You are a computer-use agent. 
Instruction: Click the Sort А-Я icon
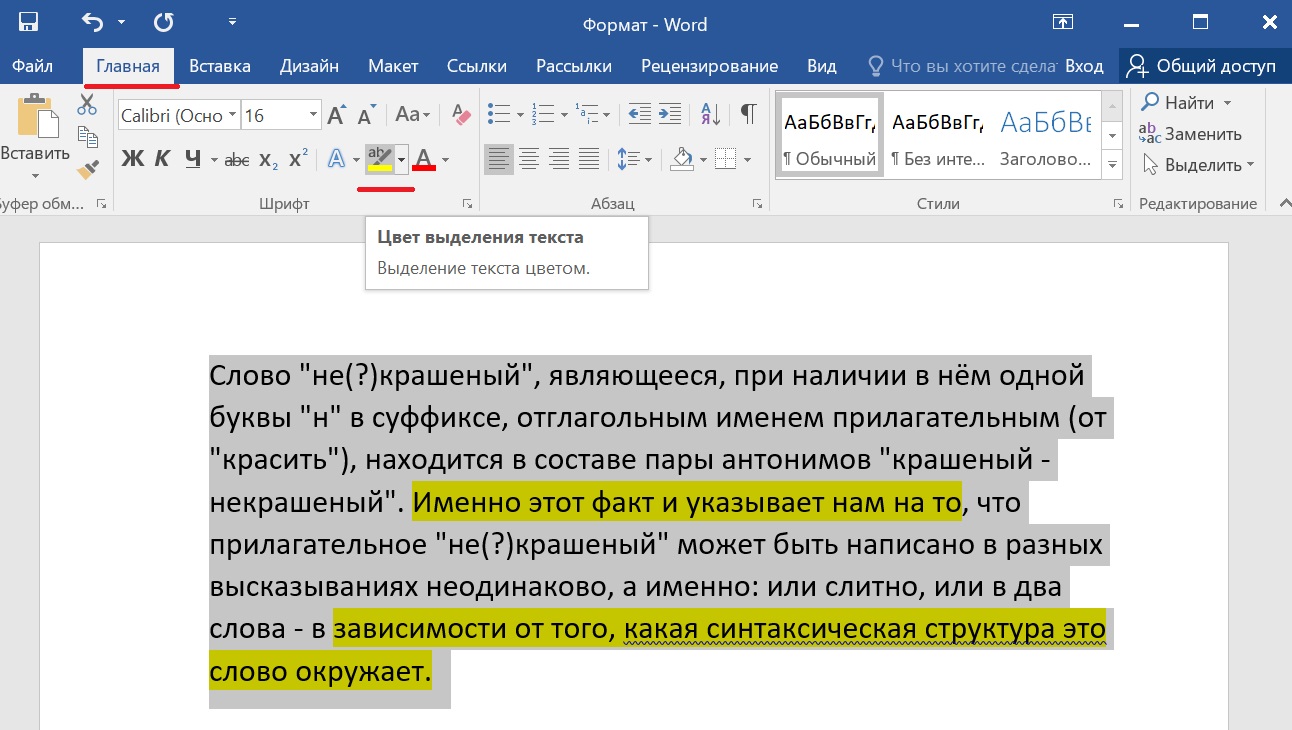tap(711, 115)
